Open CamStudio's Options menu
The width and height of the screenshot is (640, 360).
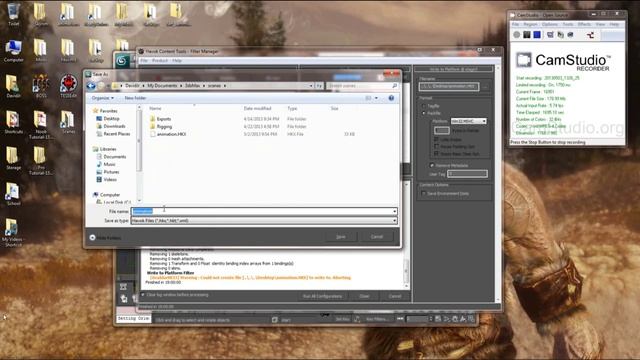coord(549,24)
